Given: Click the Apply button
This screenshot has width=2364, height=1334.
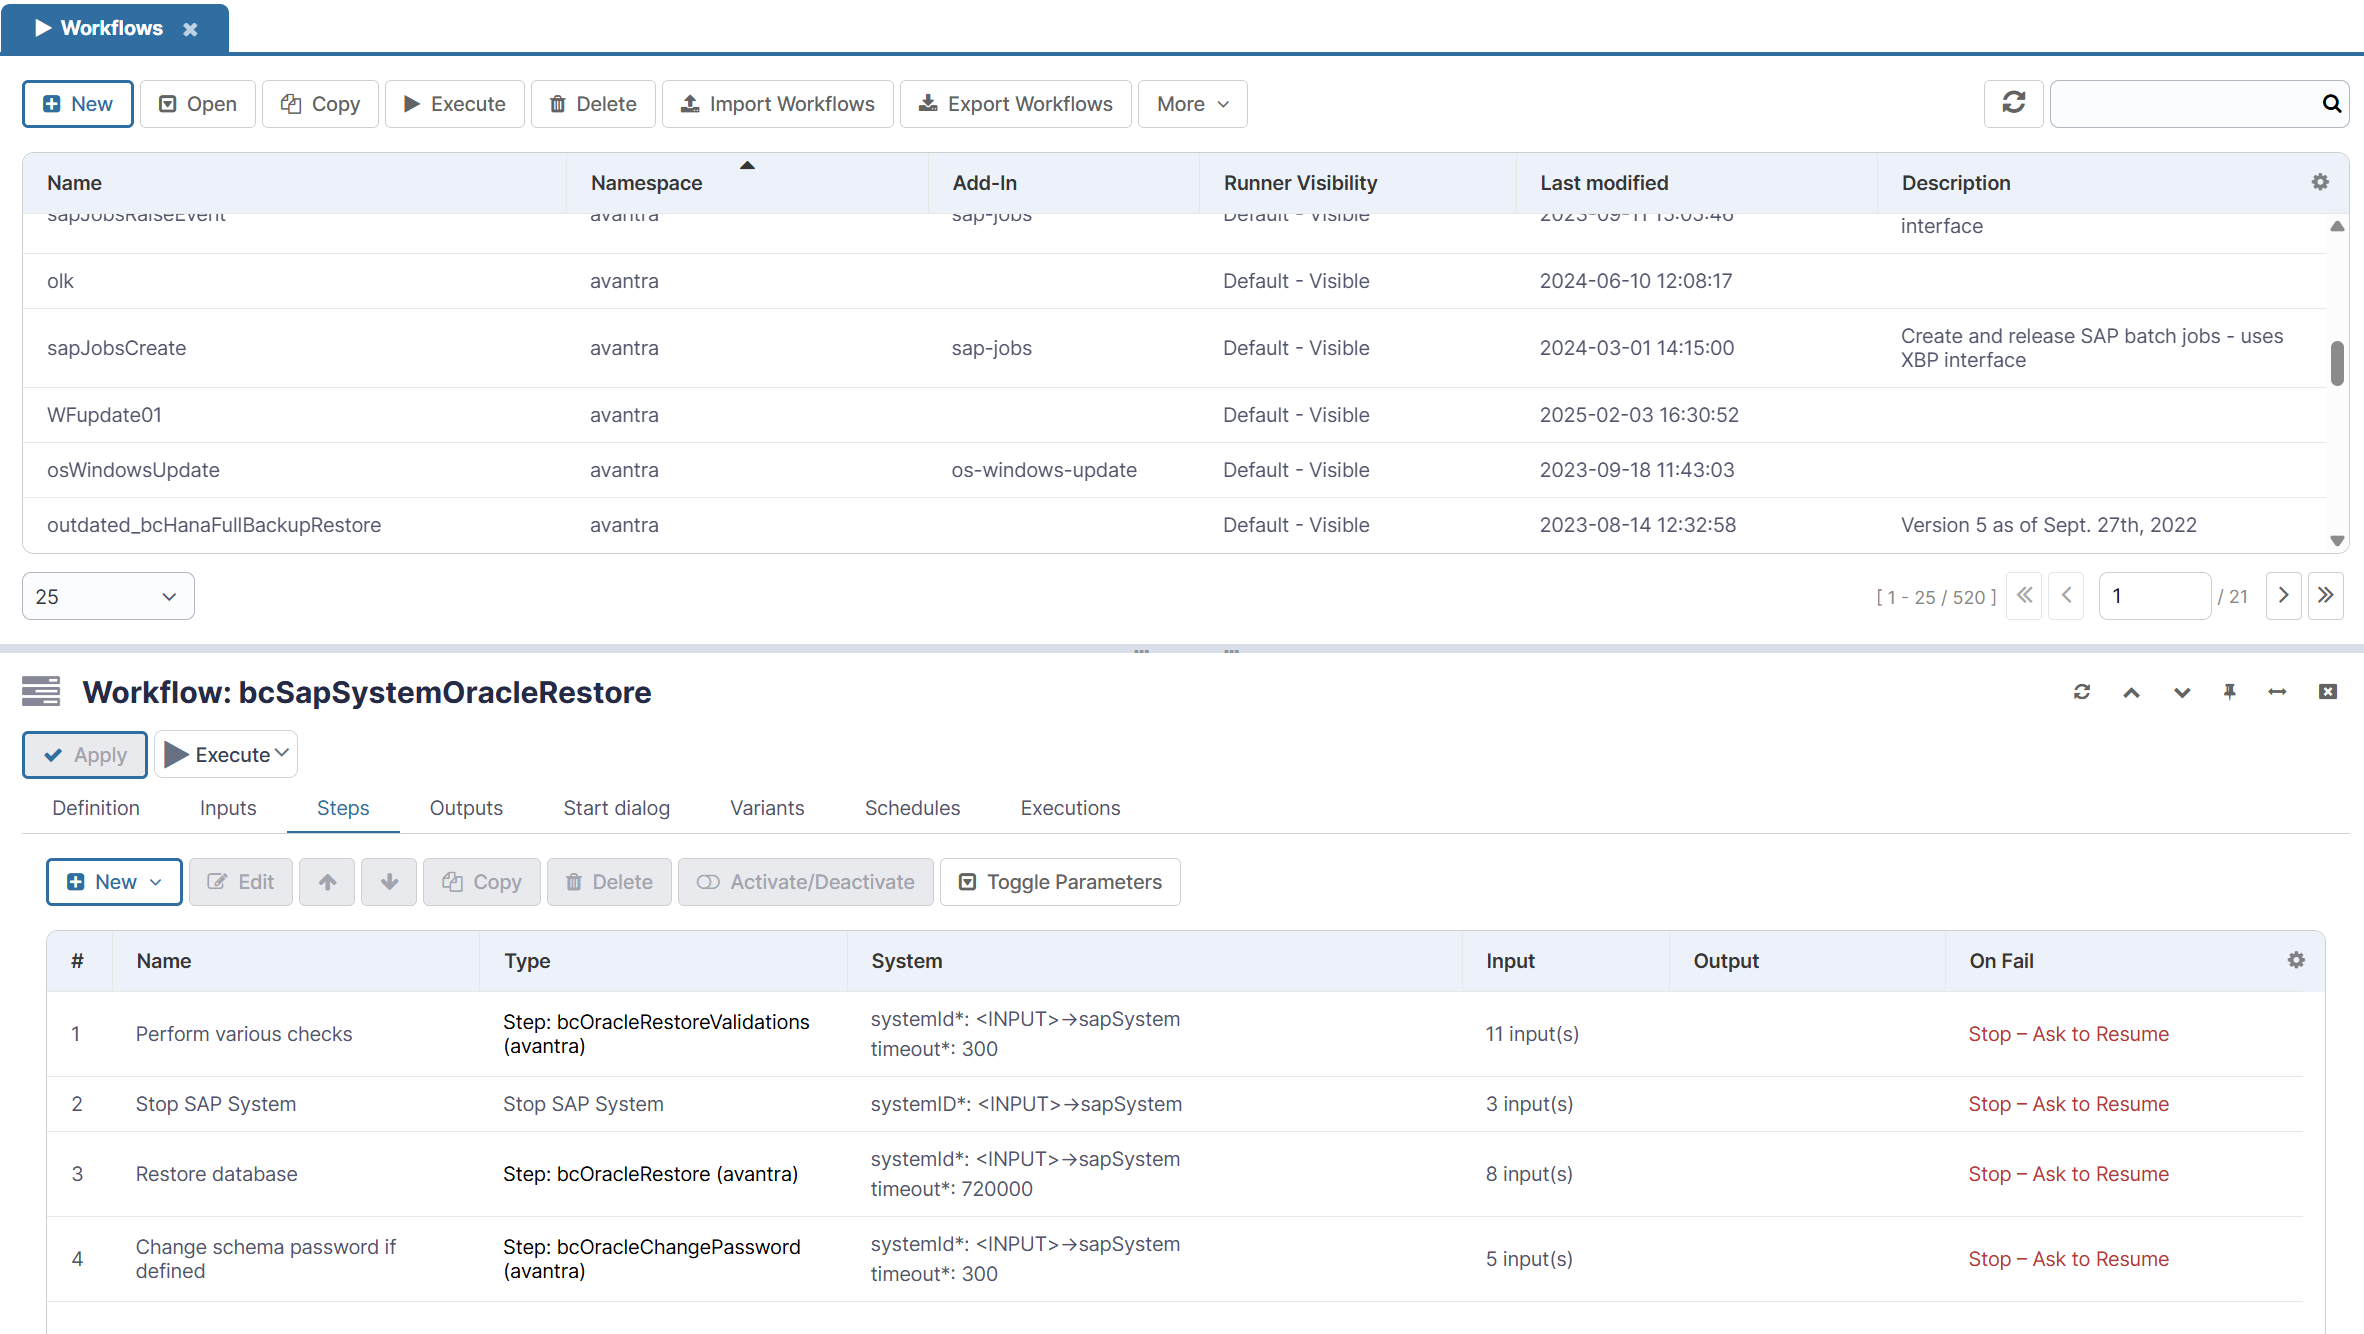Looking at the screenshot, I should pos(84,754).
